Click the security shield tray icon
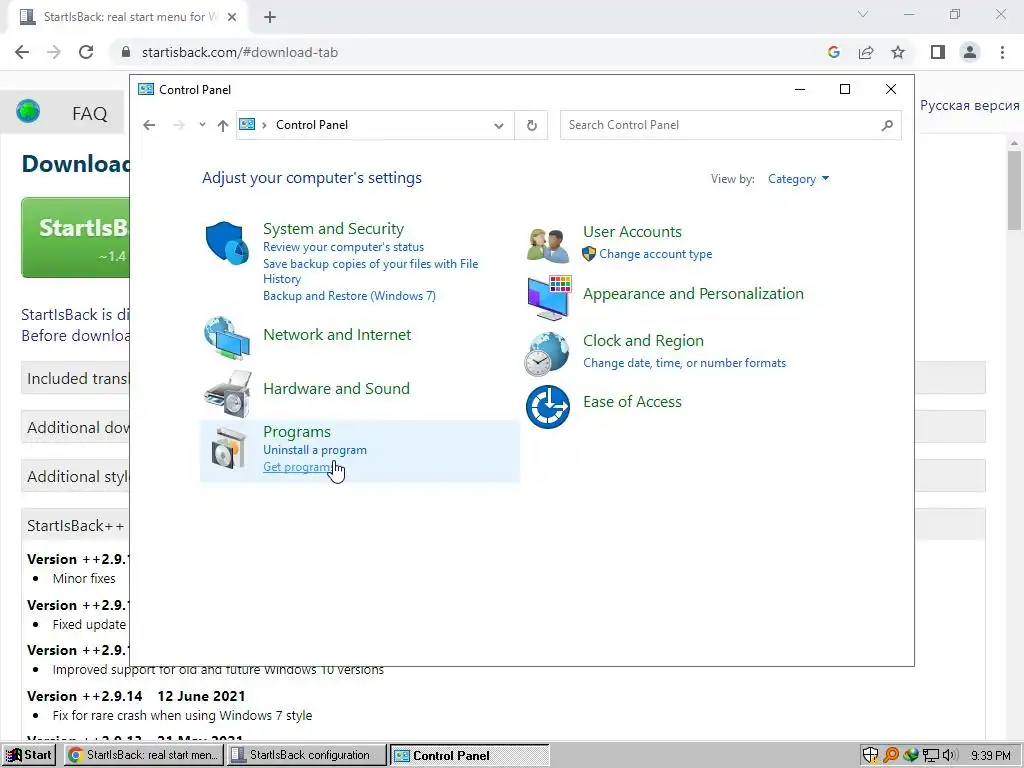The width and height of the screenshot is (1024, 768). tap(871, 756)
